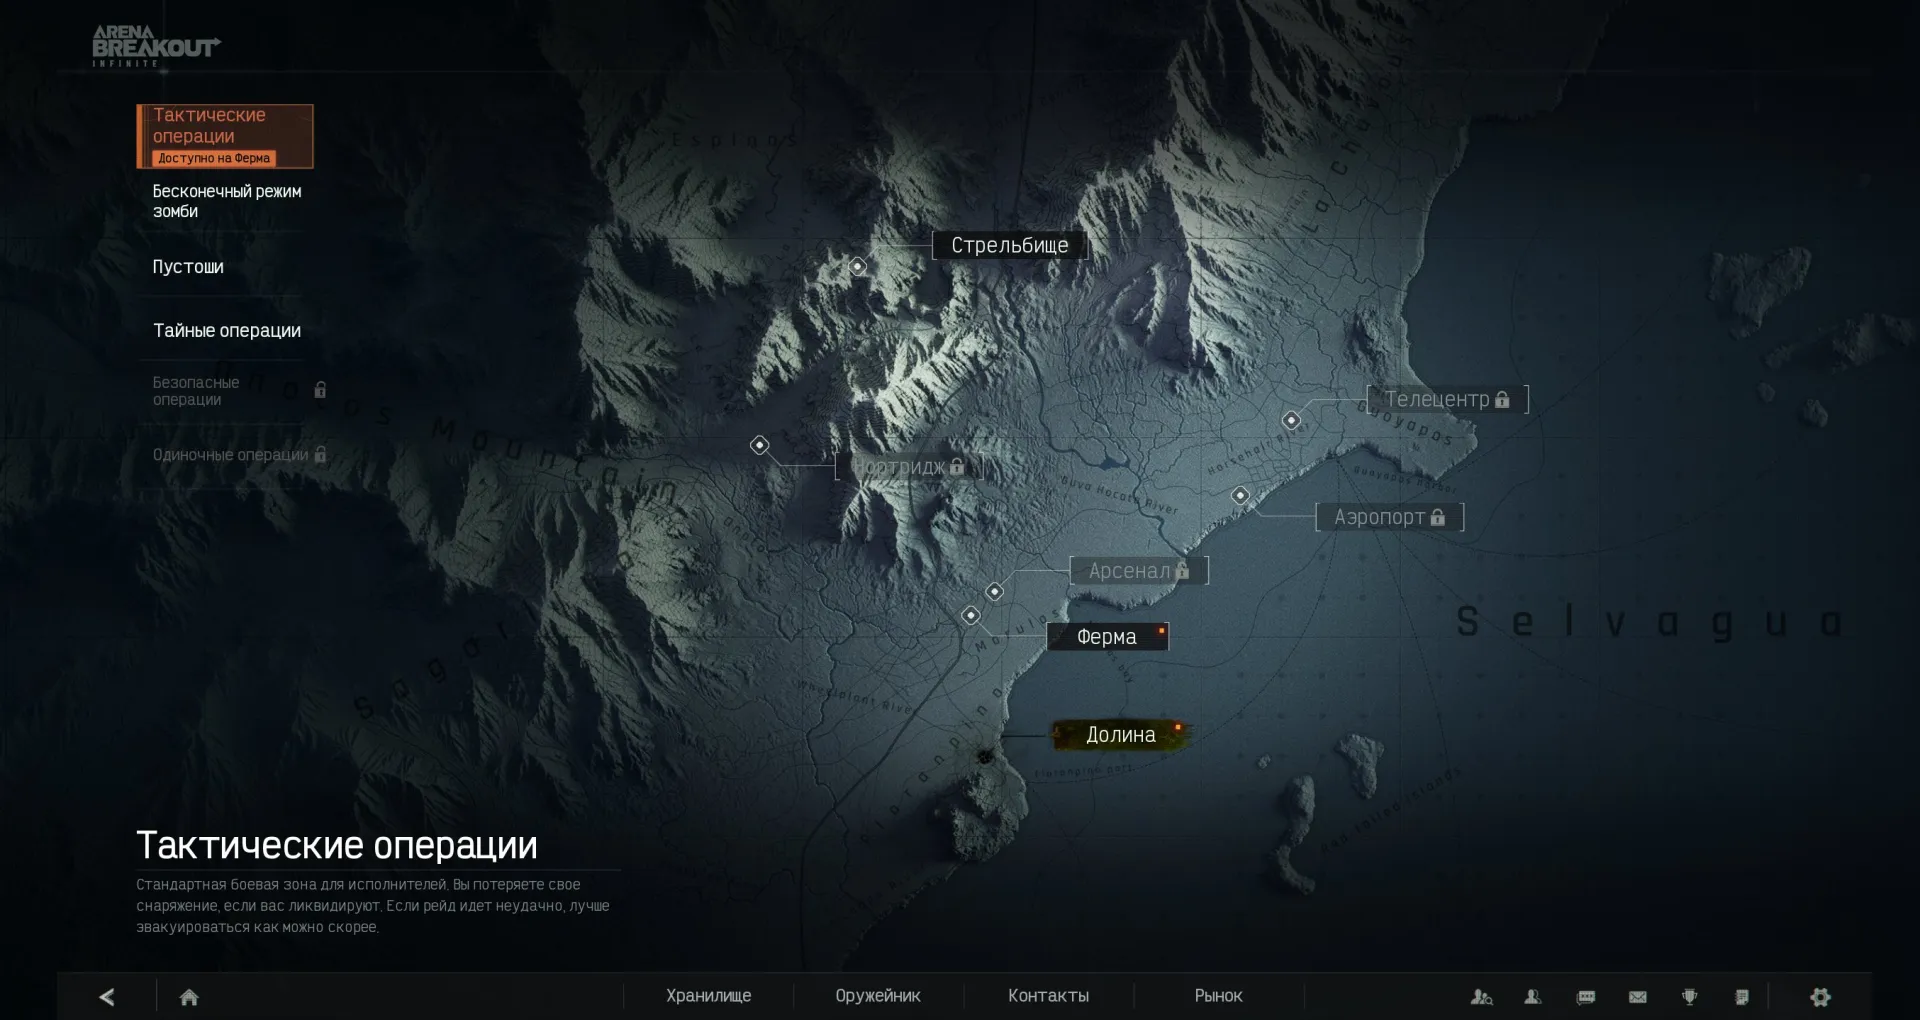The image size is (1920, 1020).
Task: Open the chat messages icon
Action: click(1585, 997)
